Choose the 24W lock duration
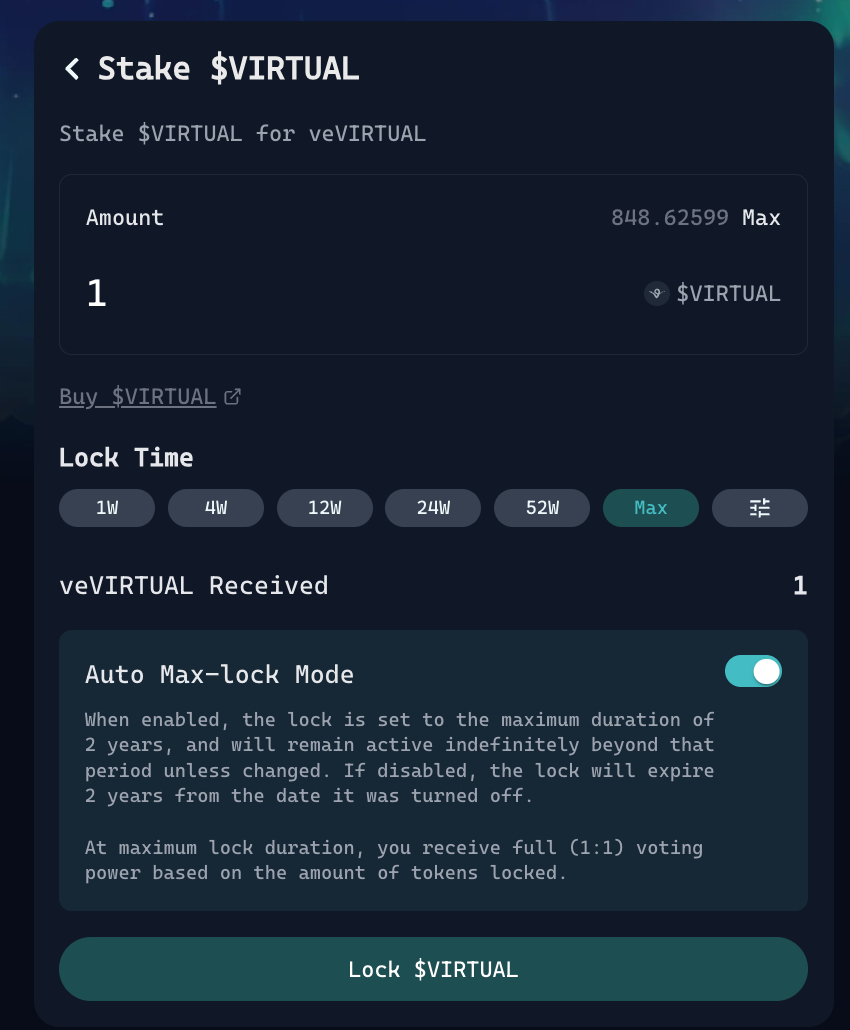The width and height of the screenshot is (850, 1030). click(433, 508)
